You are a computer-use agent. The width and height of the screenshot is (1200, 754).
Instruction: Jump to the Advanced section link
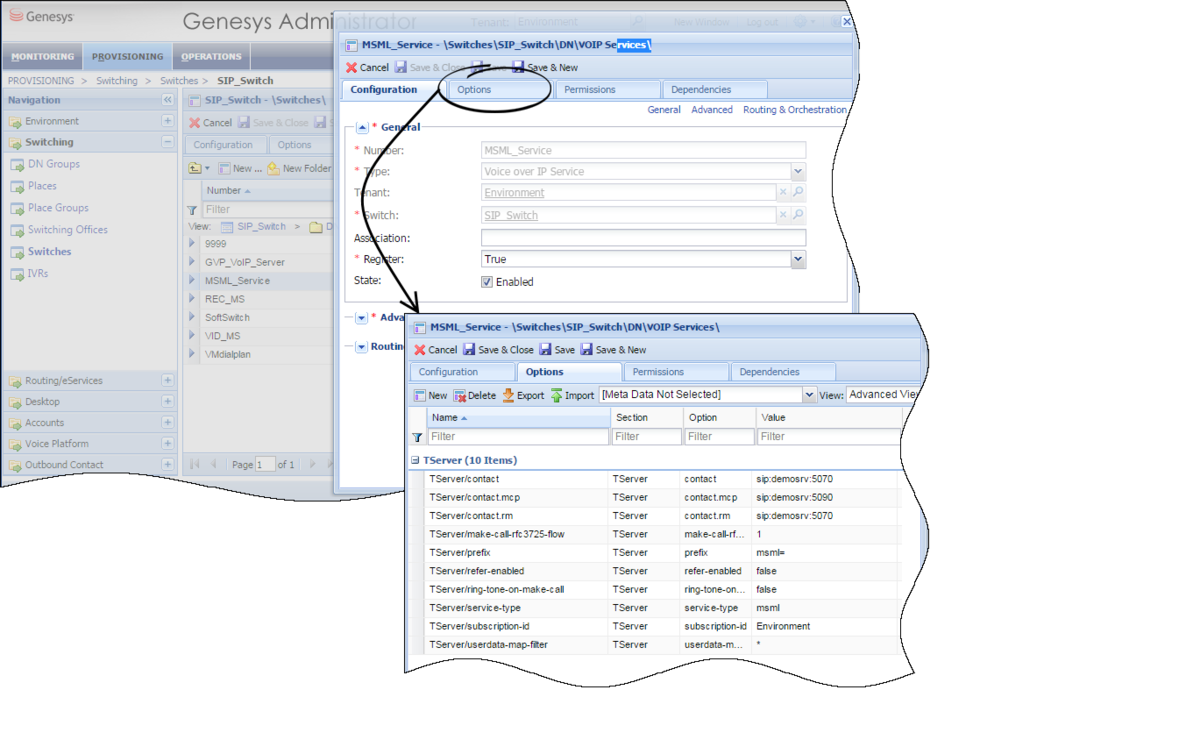click(712, 110)
